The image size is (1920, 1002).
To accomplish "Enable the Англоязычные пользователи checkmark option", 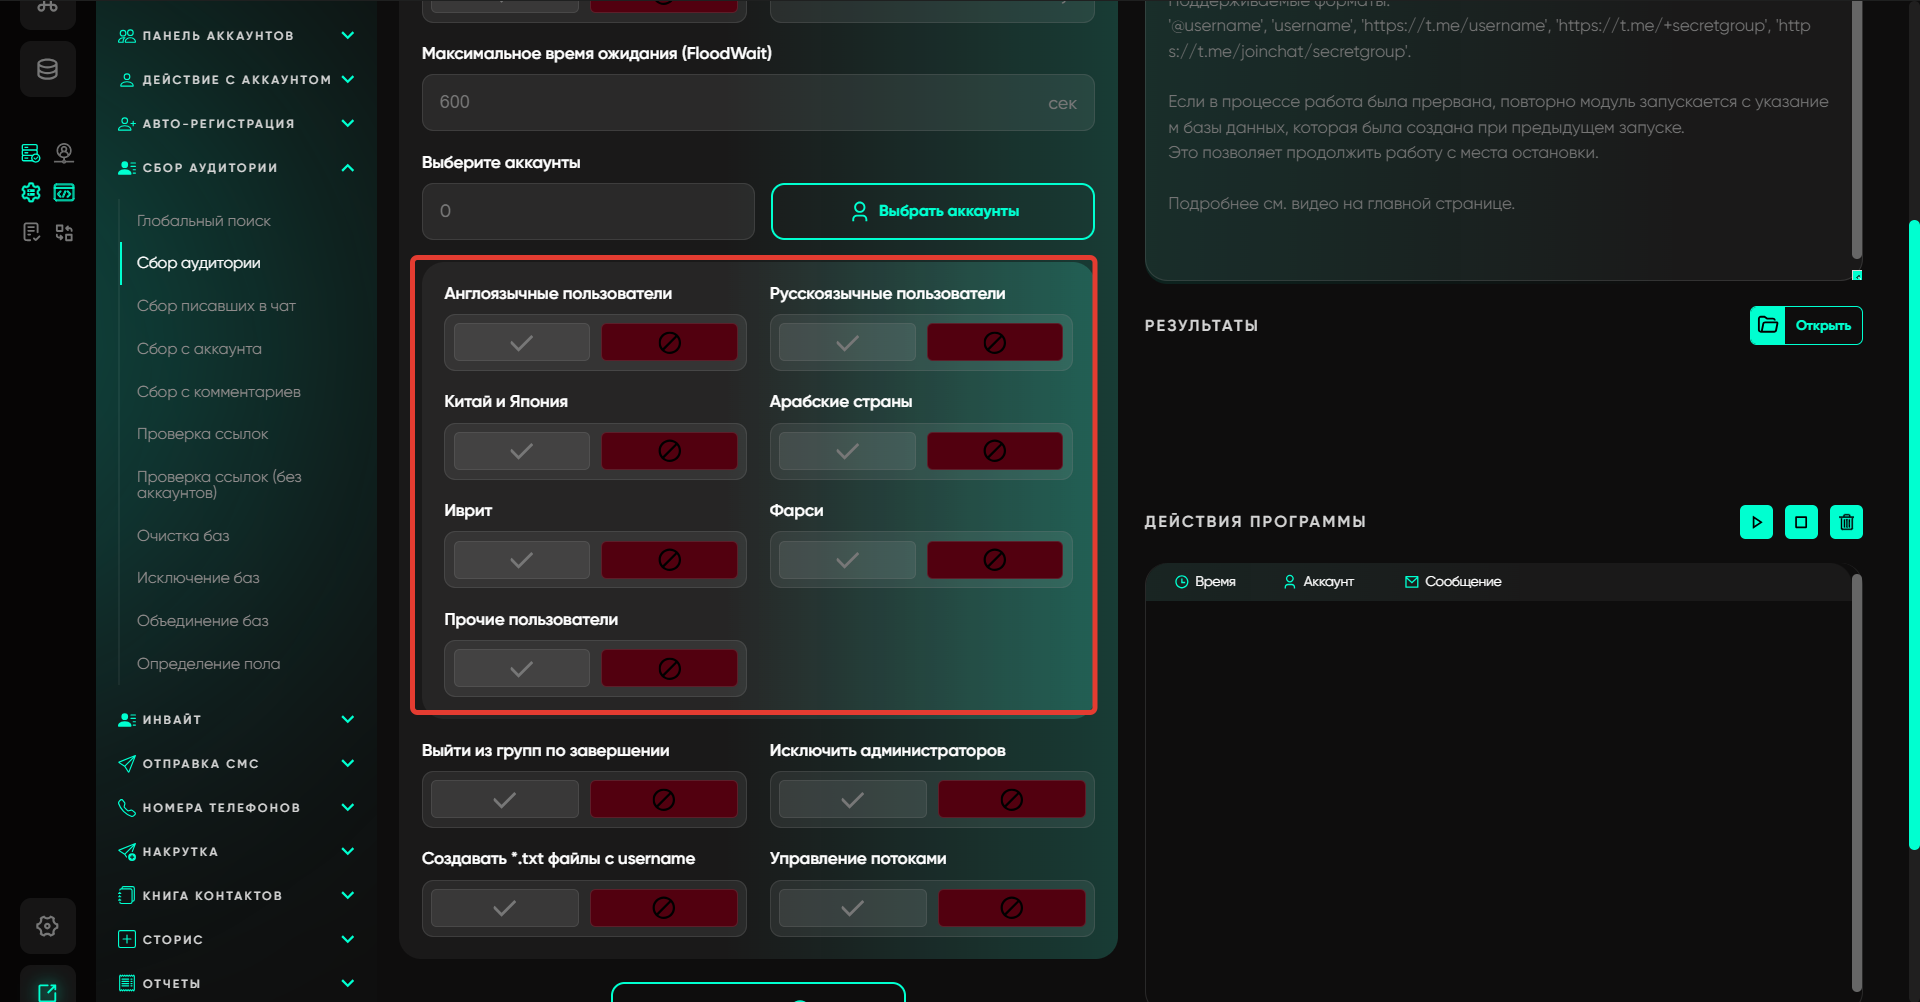I will tap(521, 343).
